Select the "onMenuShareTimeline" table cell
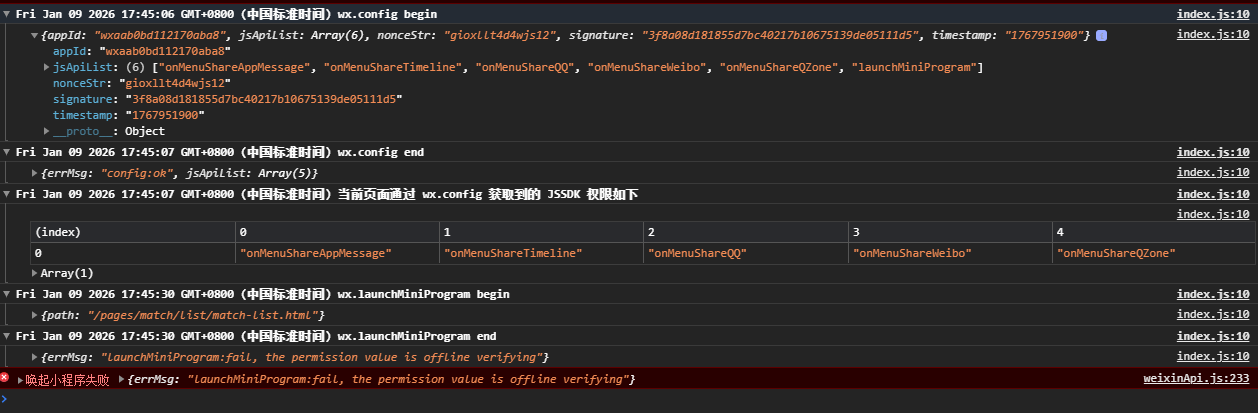 pyautogui.click(x=542, y=253)
